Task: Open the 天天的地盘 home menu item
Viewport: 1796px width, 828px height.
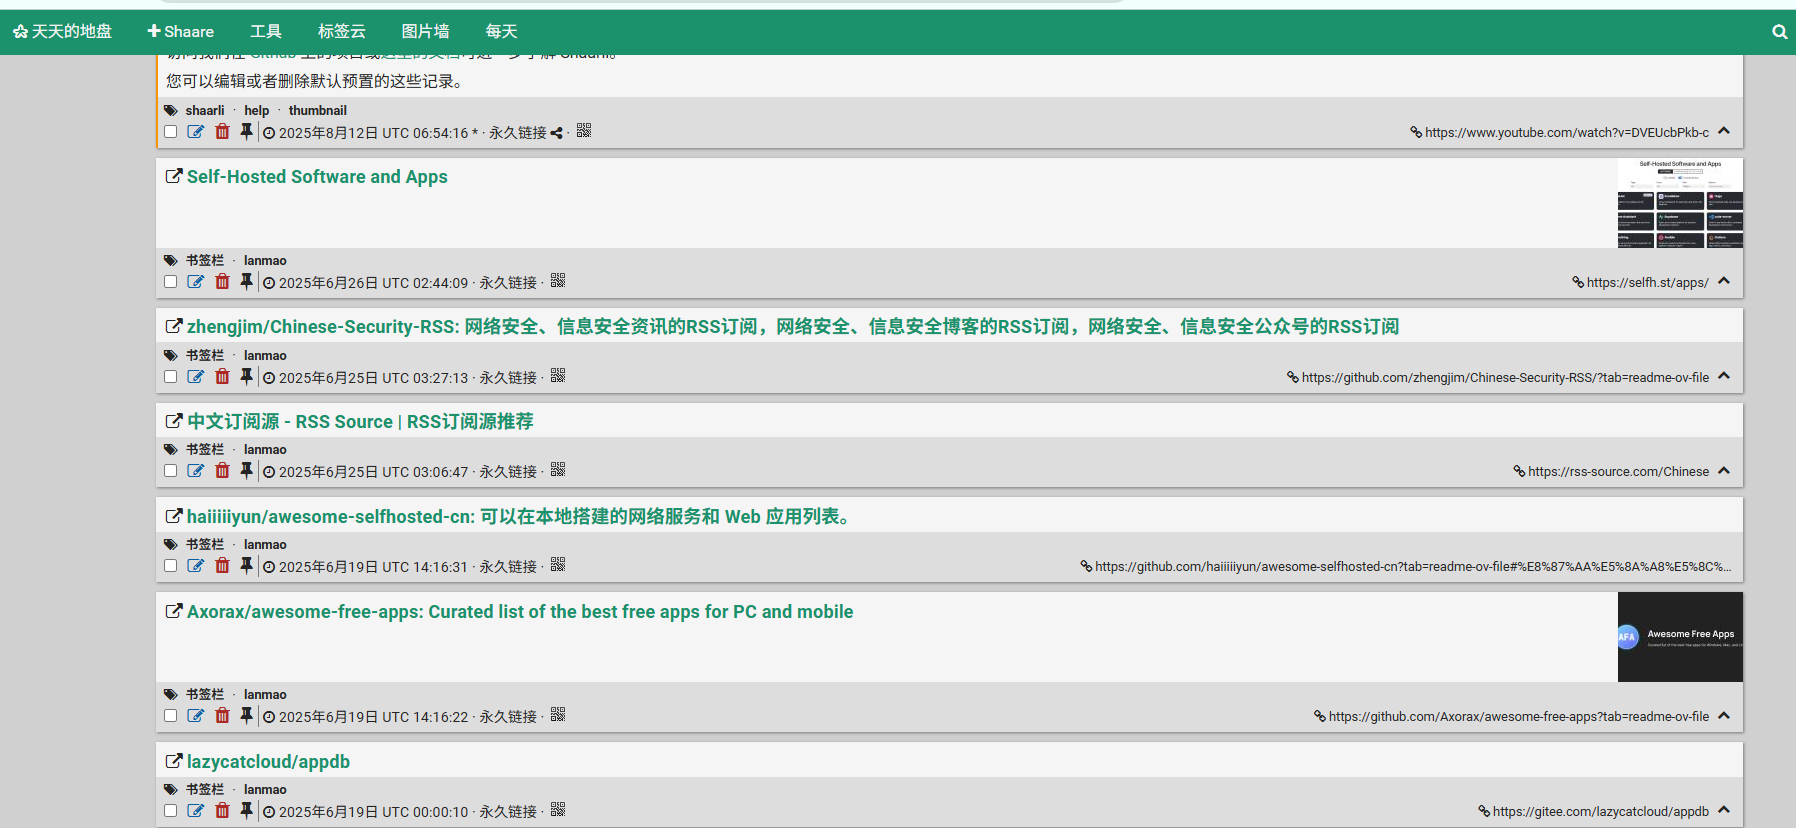Action: tap(62, 32)
